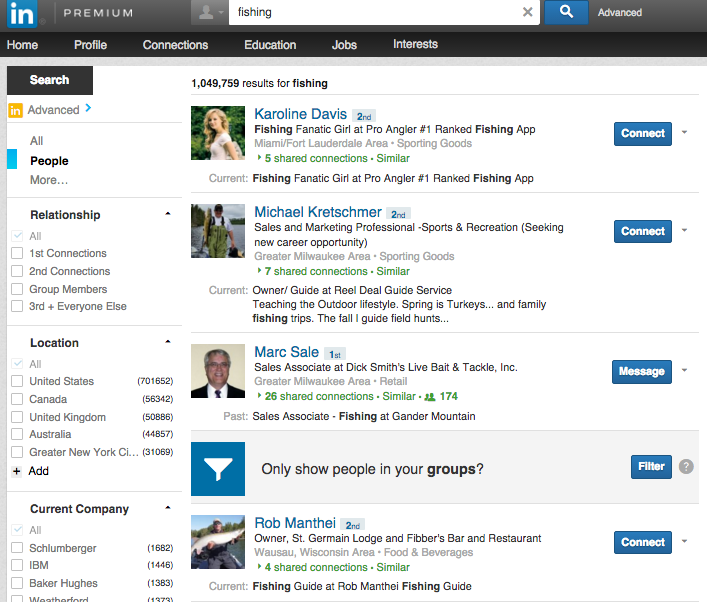This screenshot has width=707, height=602.
Task: Check the Canada location checkbox
Action: click(x=17, y=399)
